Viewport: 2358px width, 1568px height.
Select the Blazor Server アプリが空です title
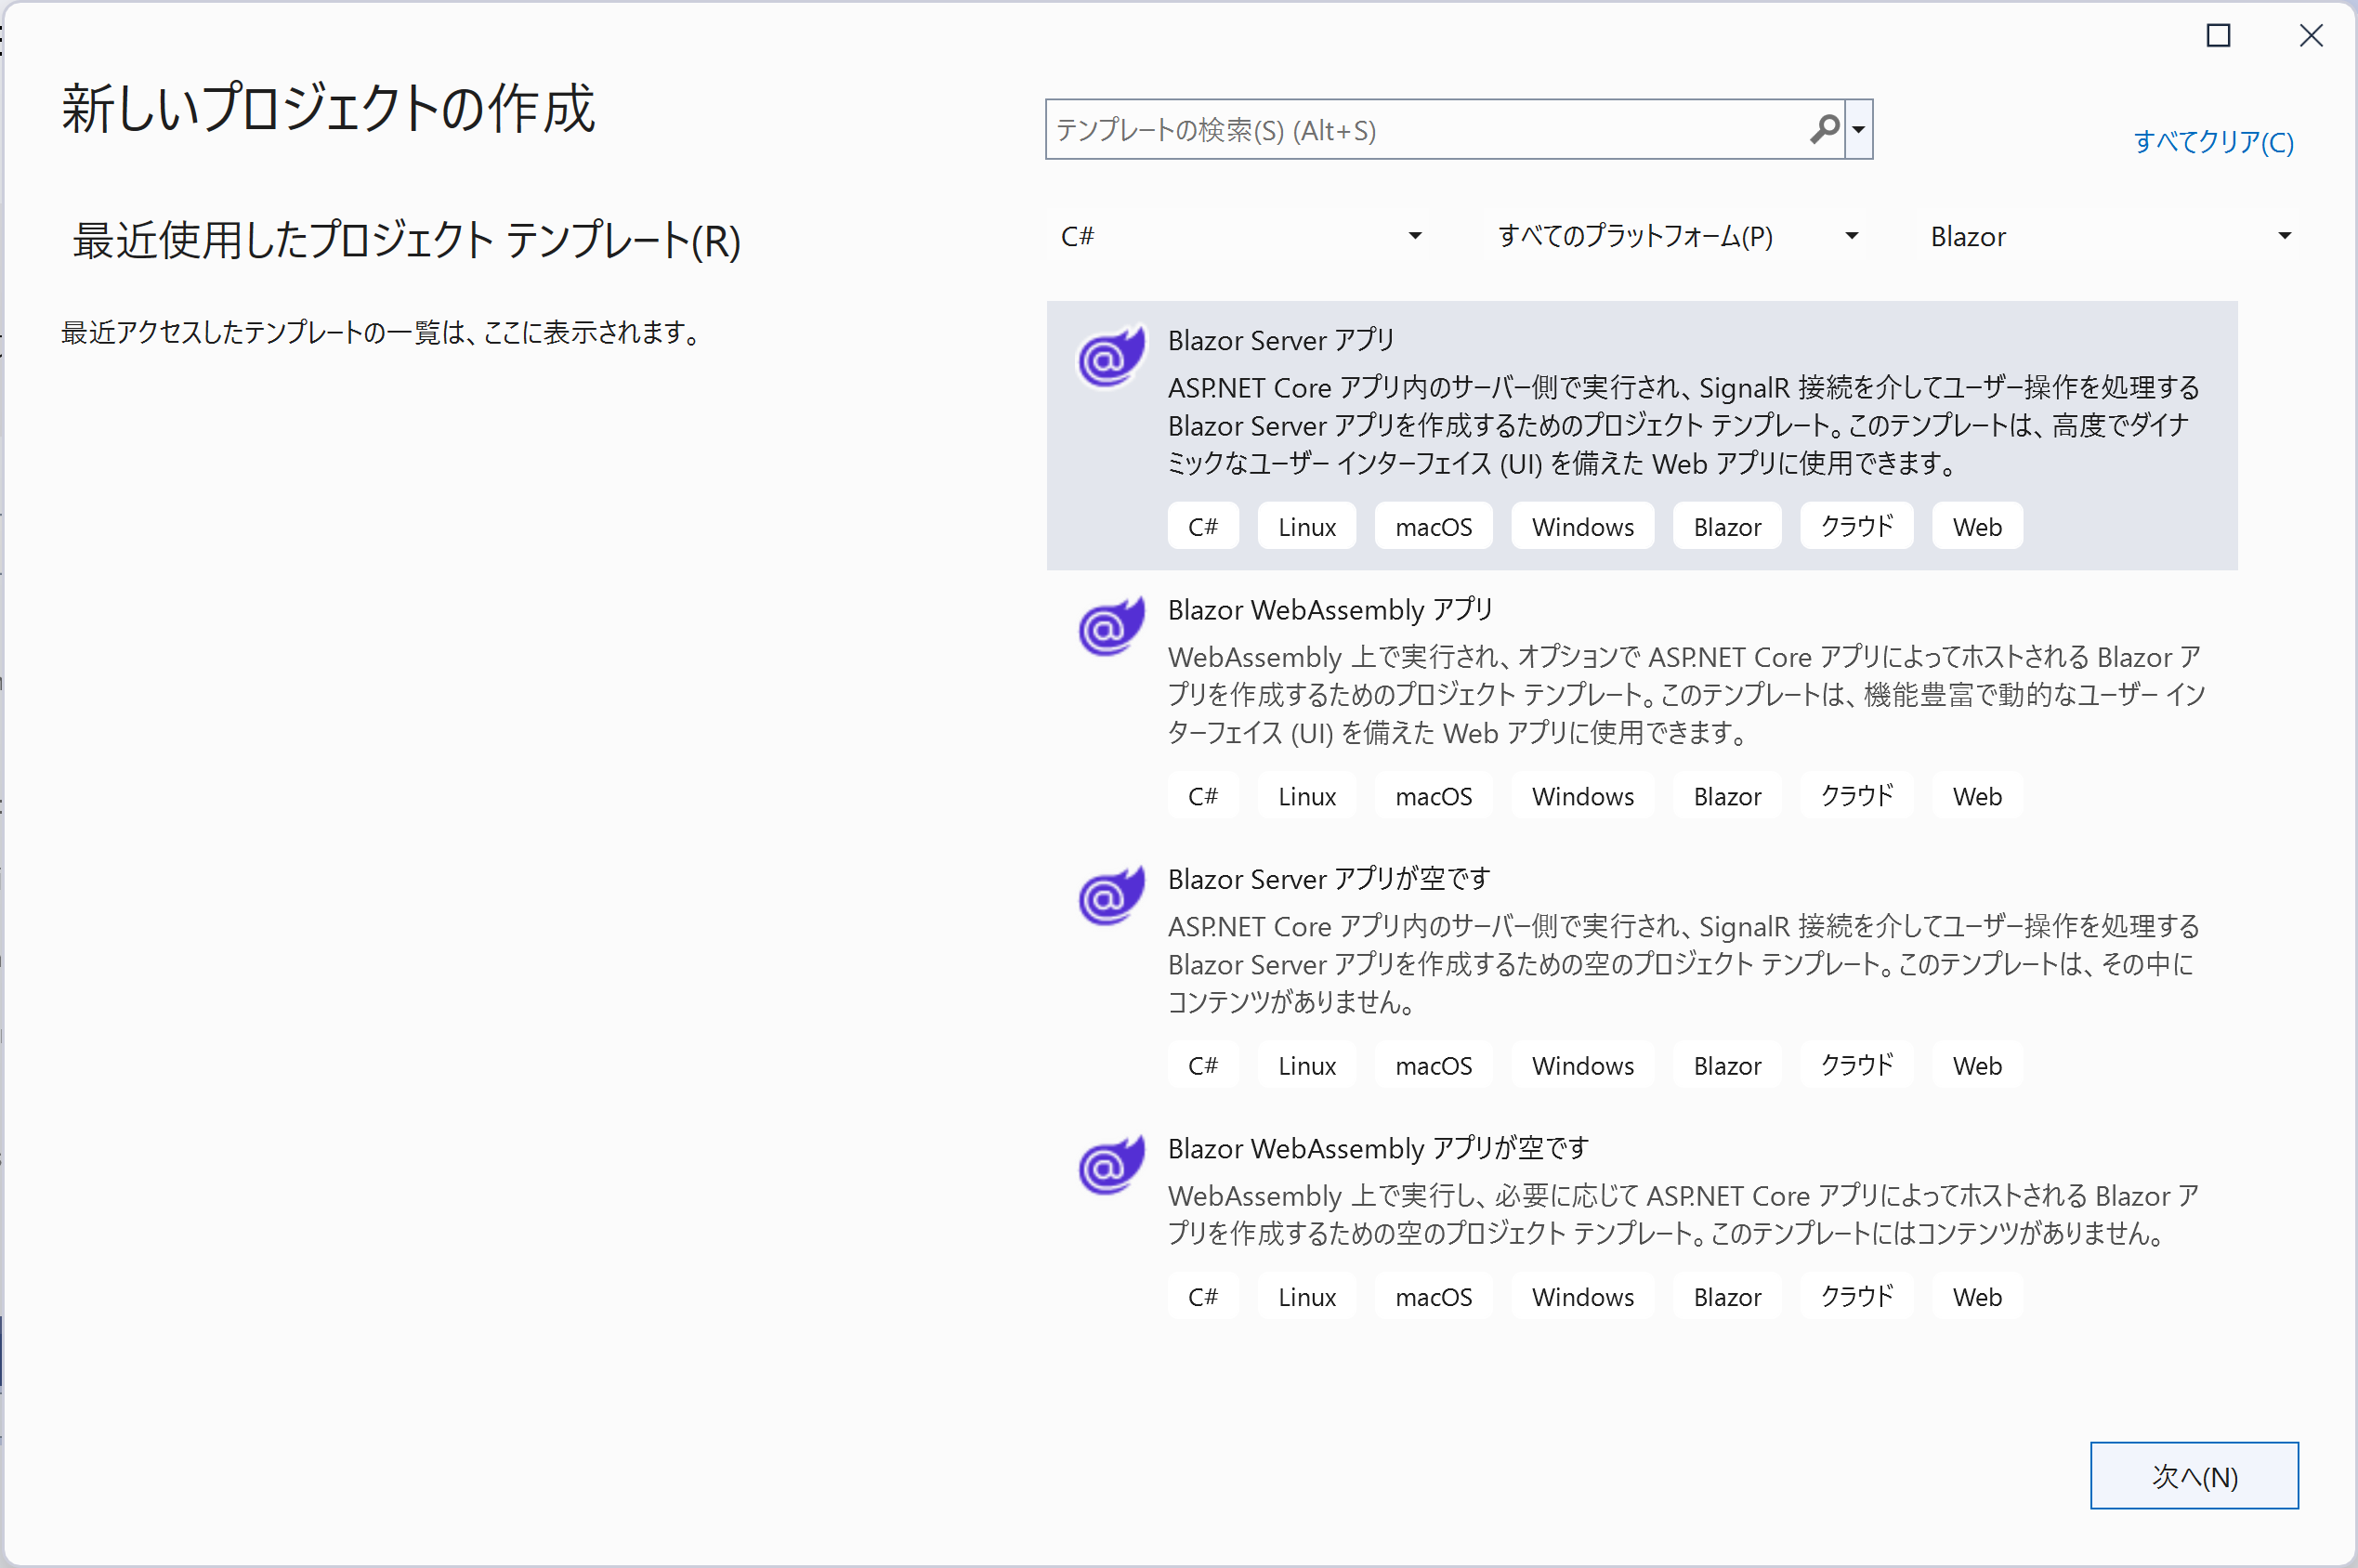(1329, 878)
